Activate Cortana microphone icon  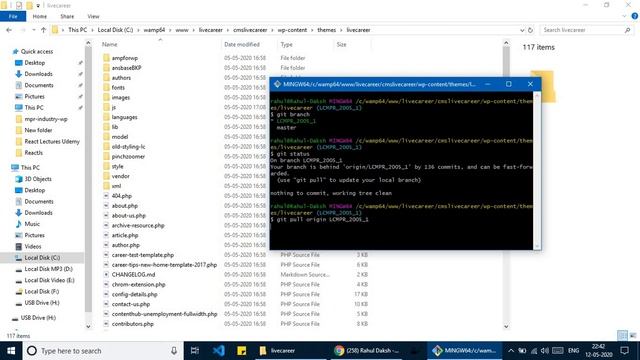pos(174,351)
